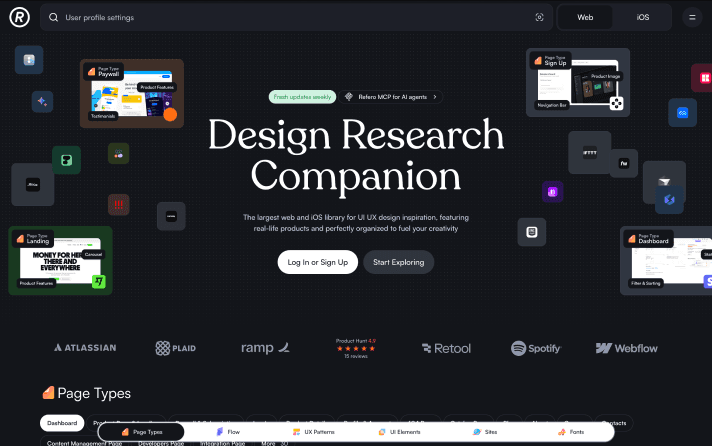This screenshot has height=446, width=712.
Task: Select Fonts in the bottom navigation
Action: point(571,432)
